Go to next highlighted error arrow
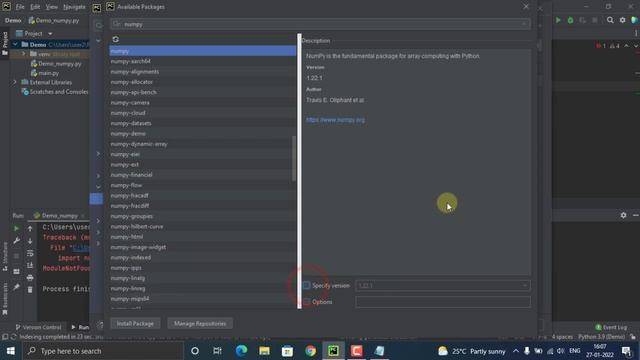 click(x=636, y=46)
